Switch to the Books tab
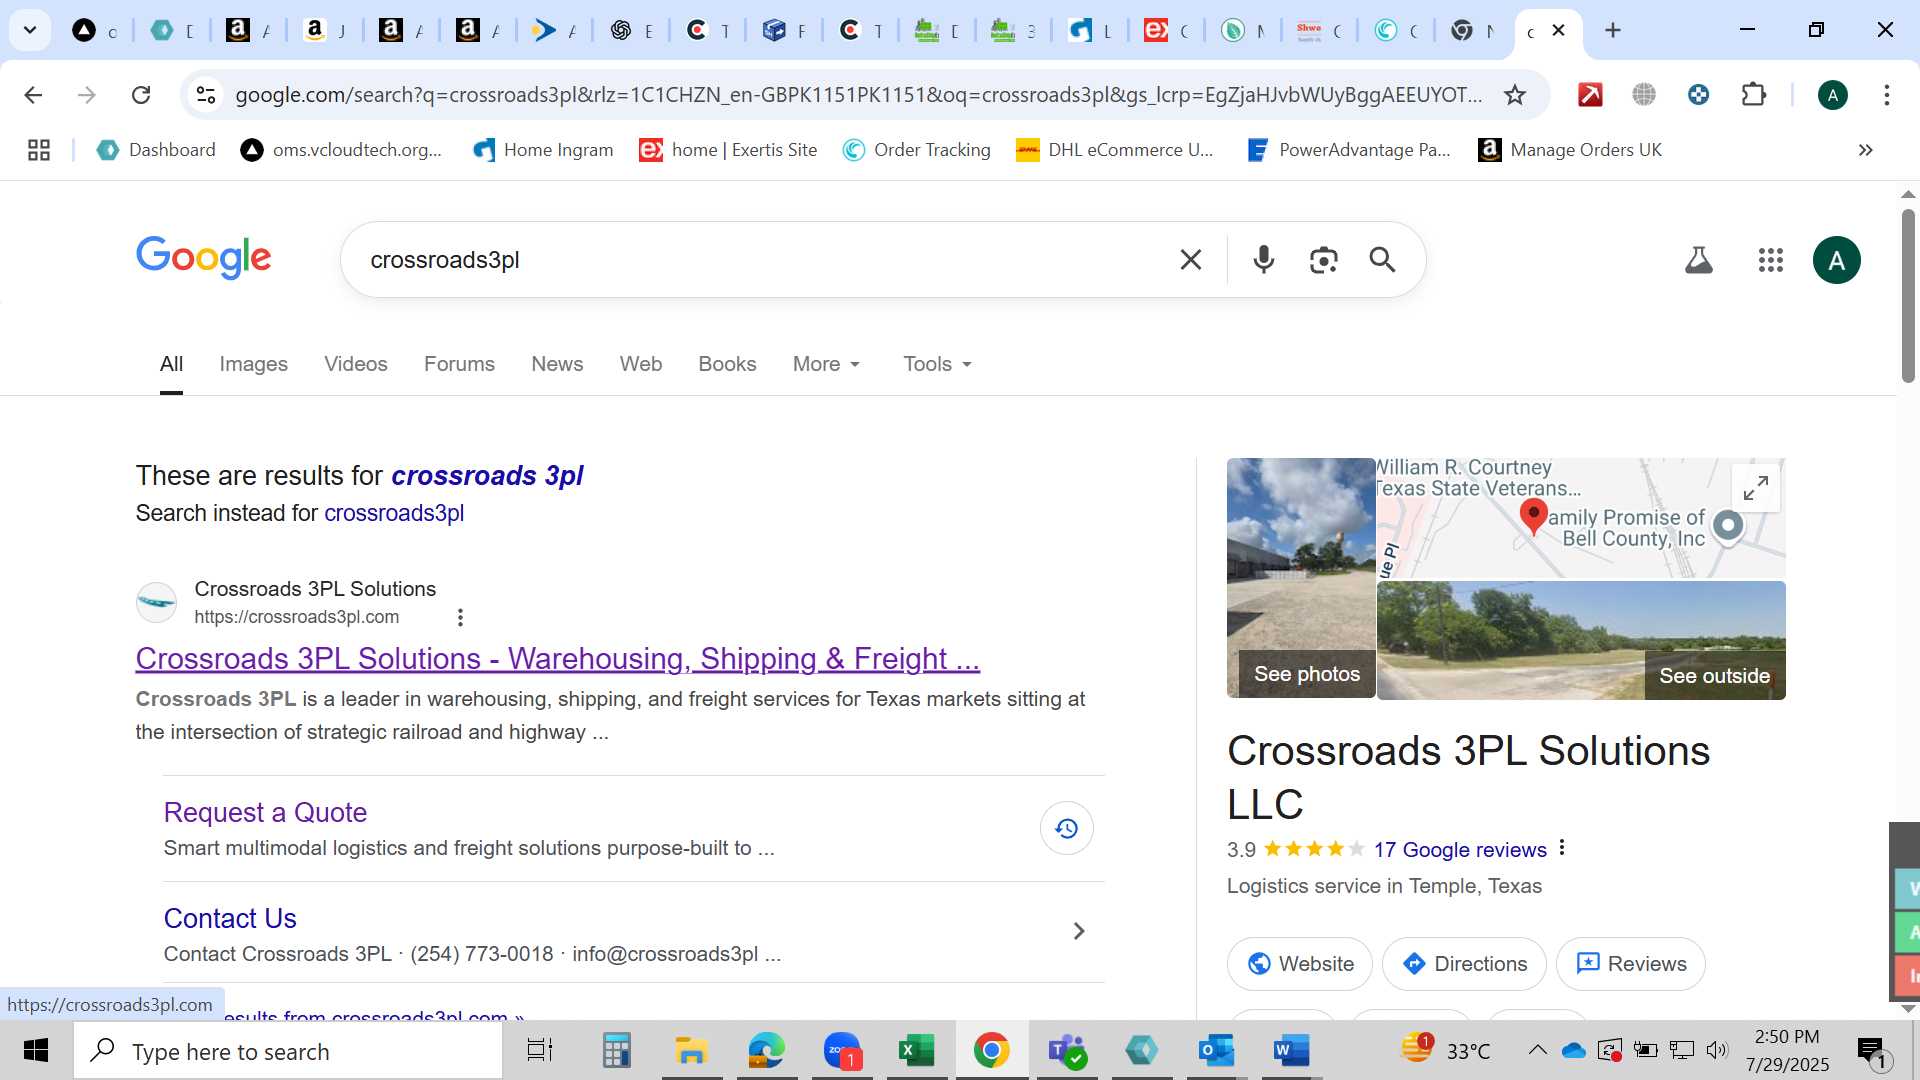 (x=727, y=364)
